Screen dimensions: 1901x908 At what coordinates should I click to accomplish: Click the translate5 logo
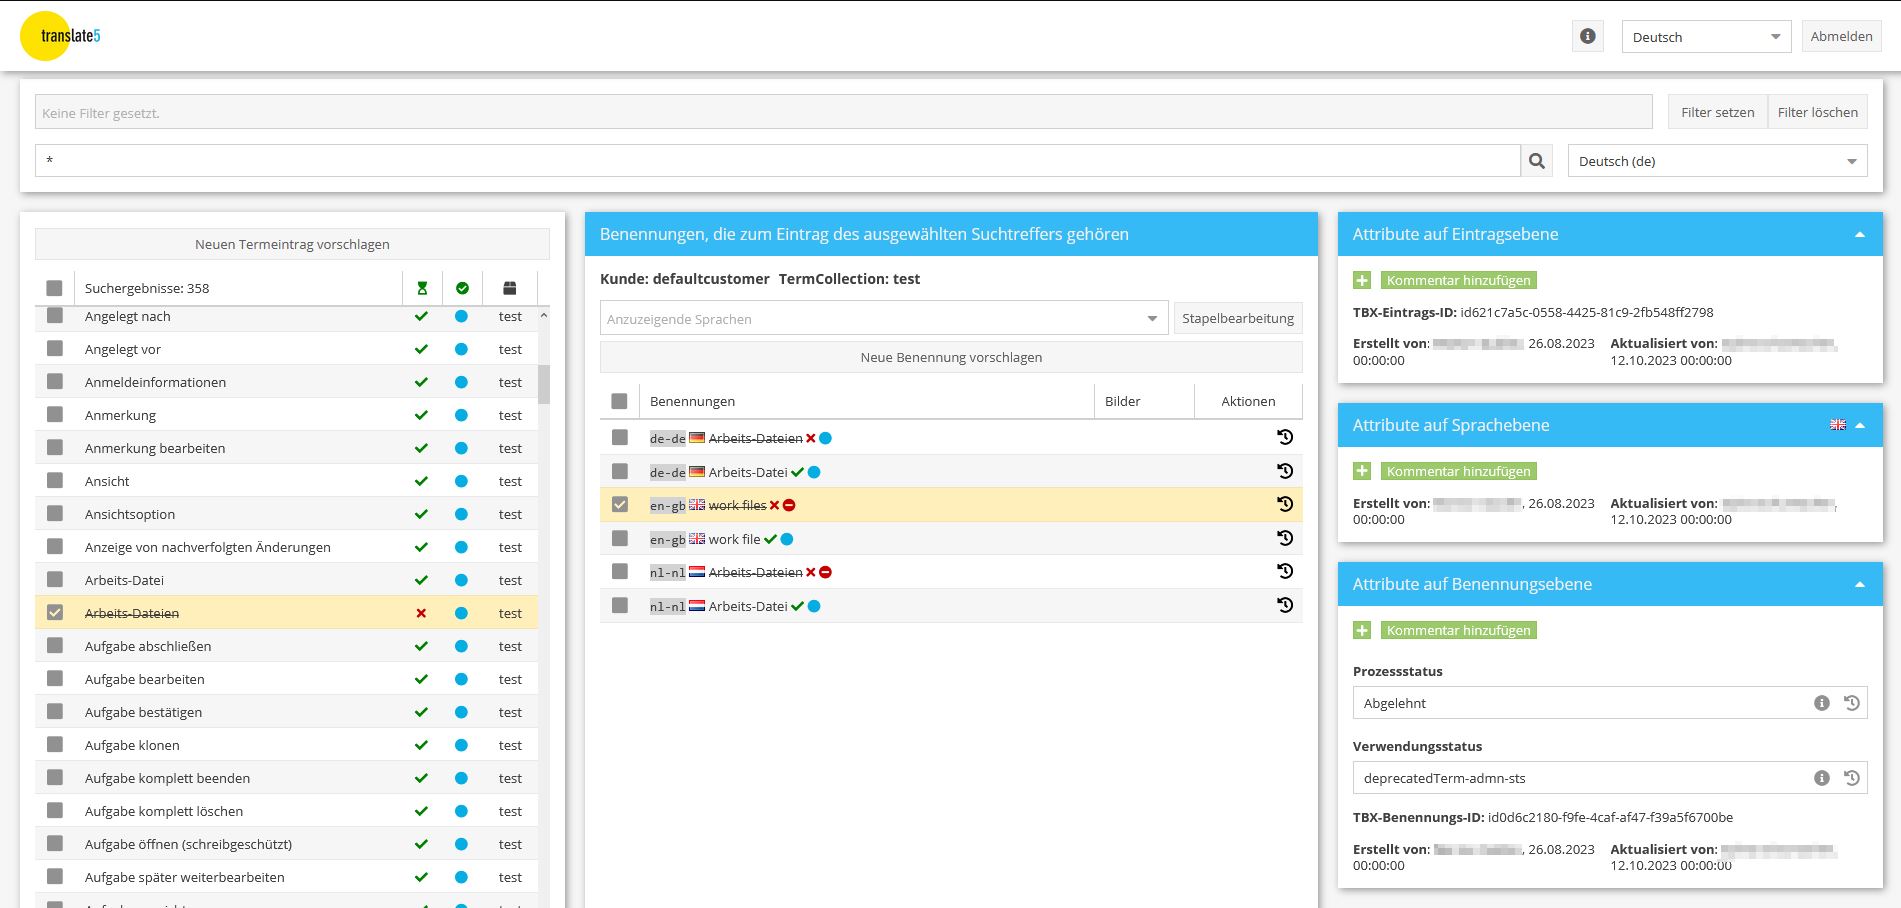[60, 36]
